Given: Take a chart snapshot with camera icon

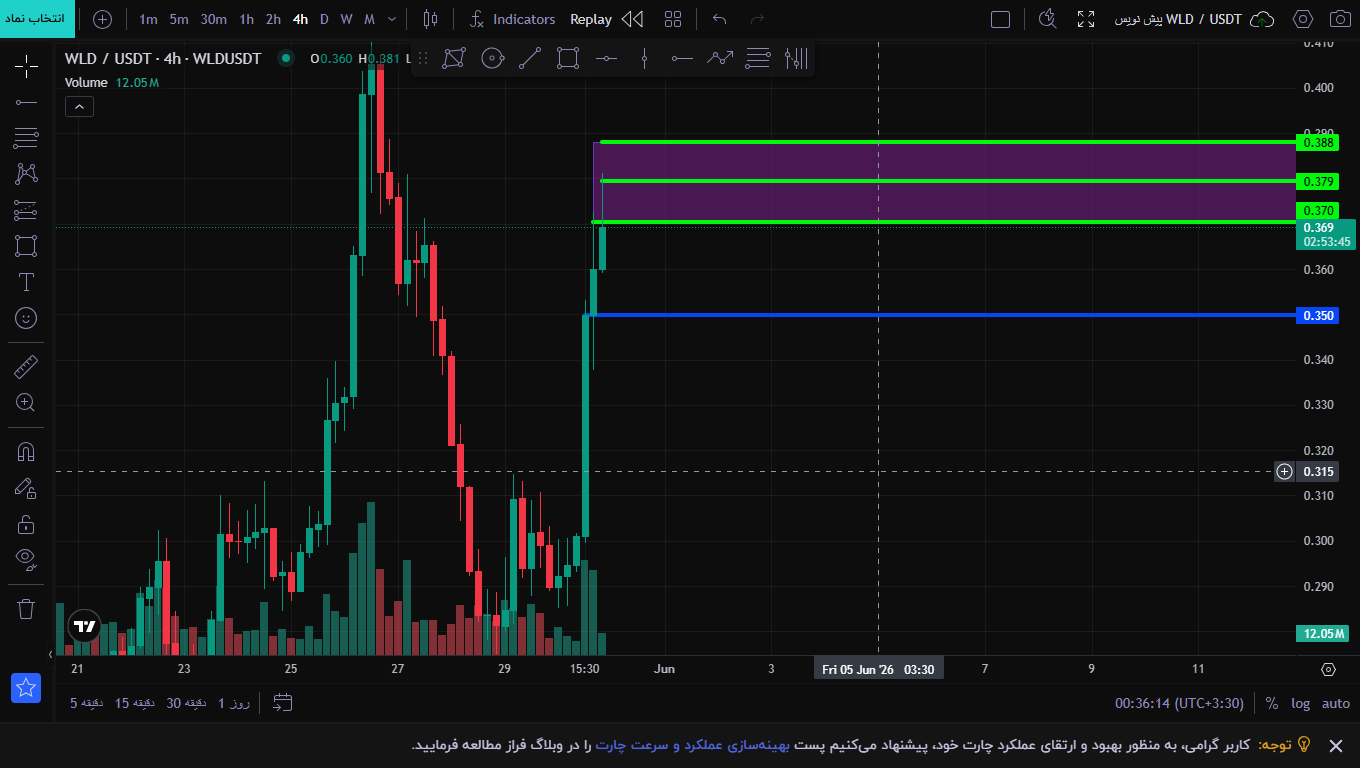Looking at the screenshot, I should point(1339,19).
